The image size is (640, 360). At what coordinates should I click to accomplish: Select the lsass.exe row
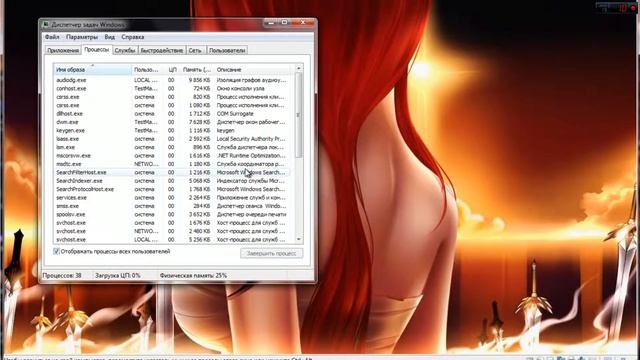pos(172,139)
